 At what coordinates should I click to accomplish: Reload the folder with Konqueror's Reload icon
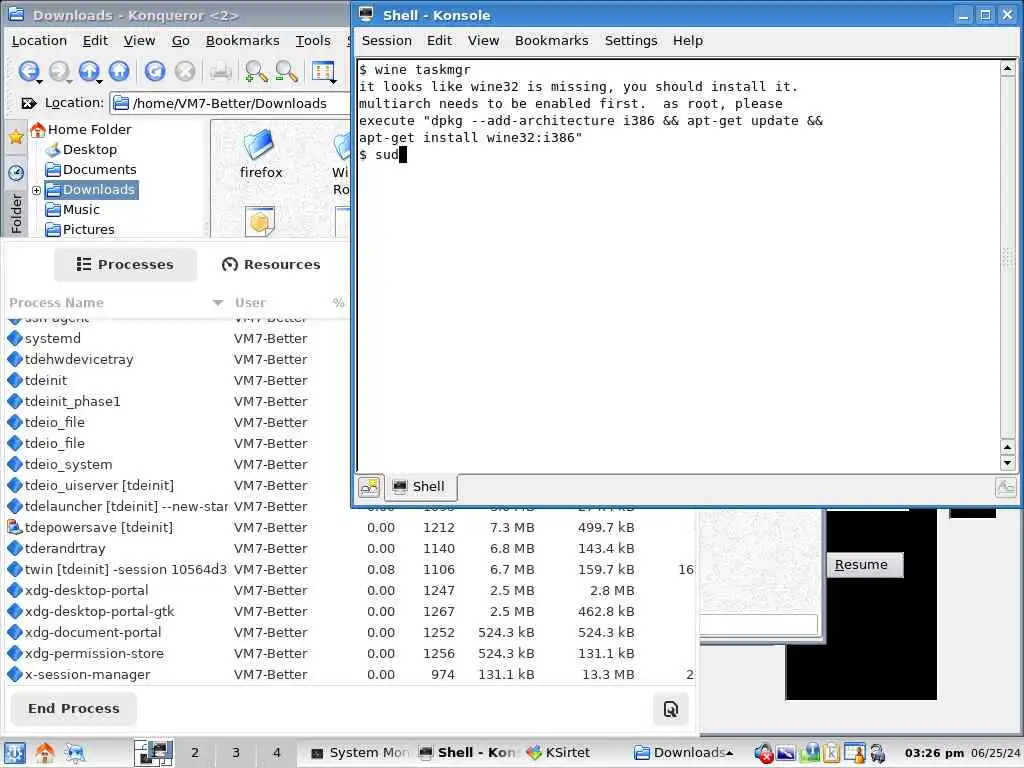155,71
